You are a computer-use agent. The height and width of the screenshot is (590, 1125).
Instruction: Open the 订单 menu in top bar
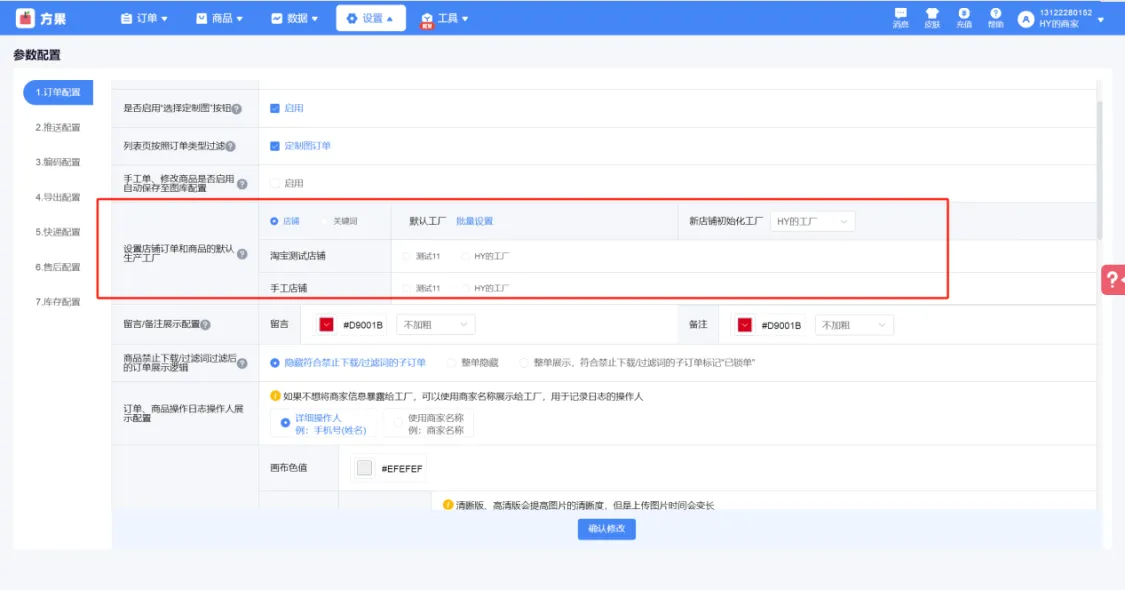point(144,18)
